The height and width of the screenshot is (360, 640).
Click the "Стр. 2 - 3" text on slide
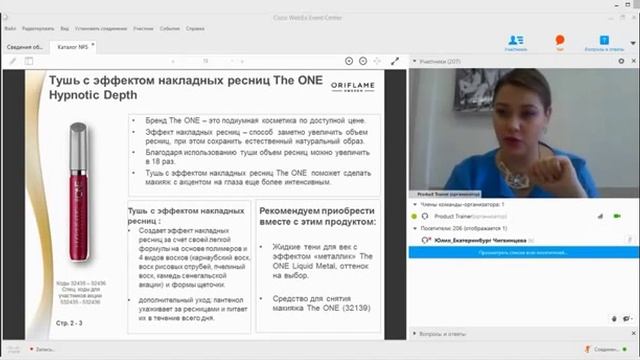pyautogui.click(x=69, y=323)
